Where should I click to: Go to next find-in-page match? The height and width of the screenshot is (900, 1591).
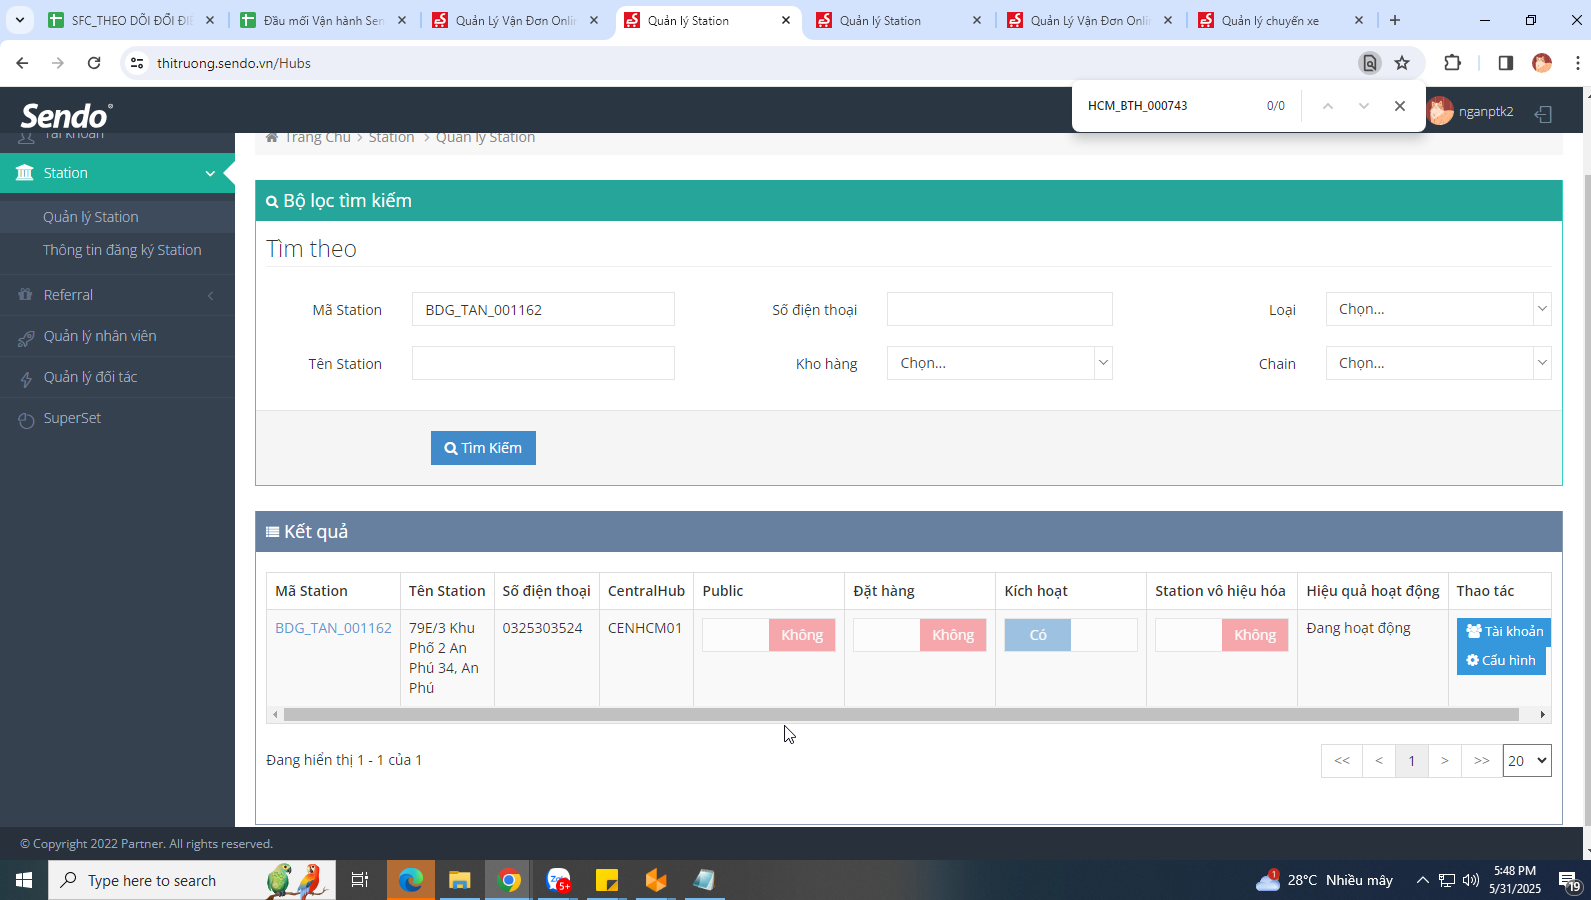1364,106
